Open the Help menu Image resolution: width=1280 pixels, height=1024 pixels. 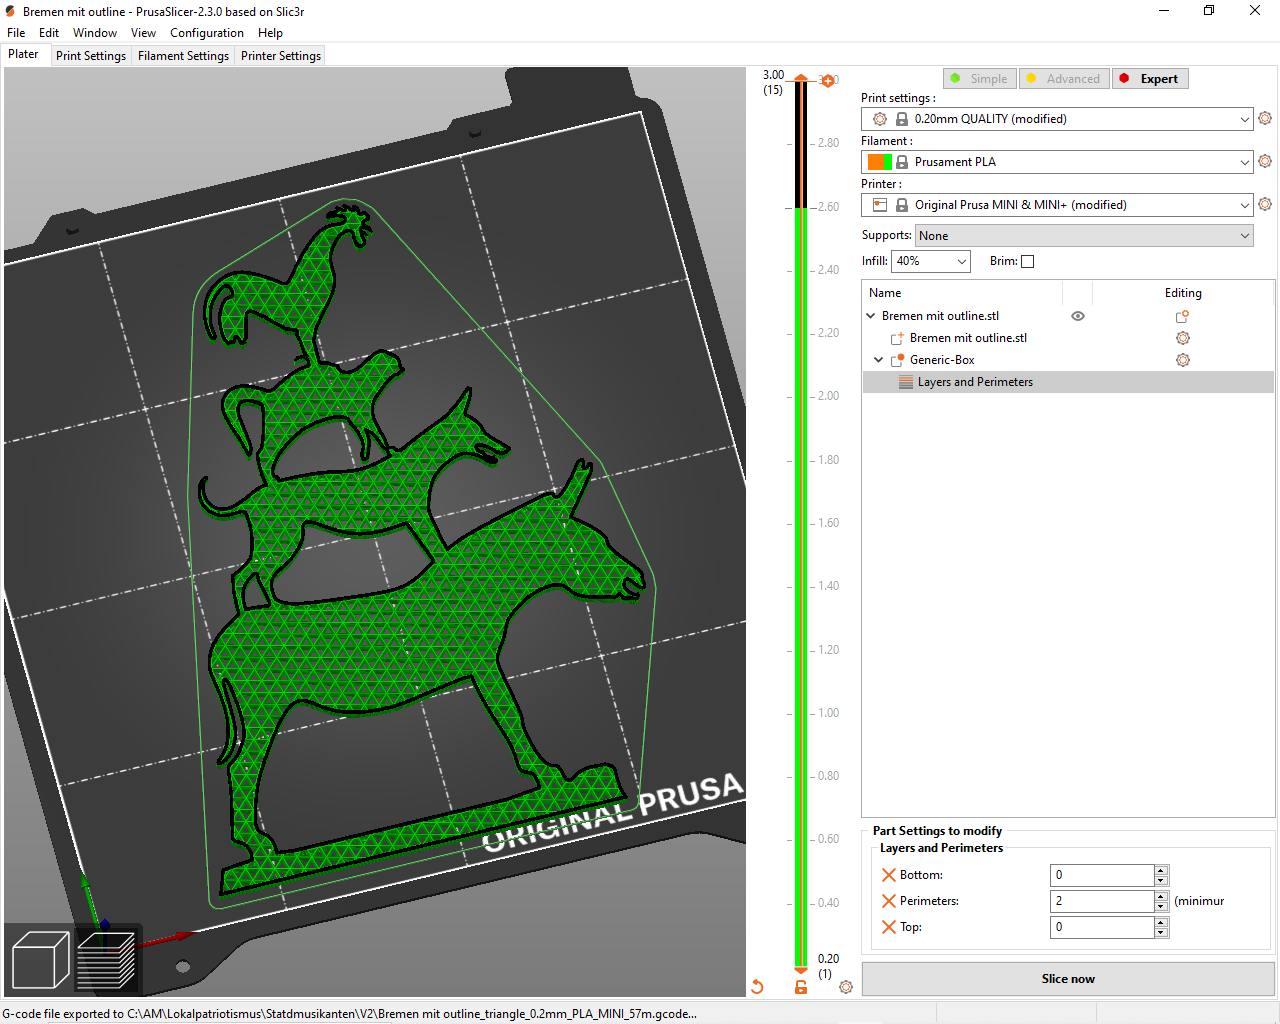[270, 33]
